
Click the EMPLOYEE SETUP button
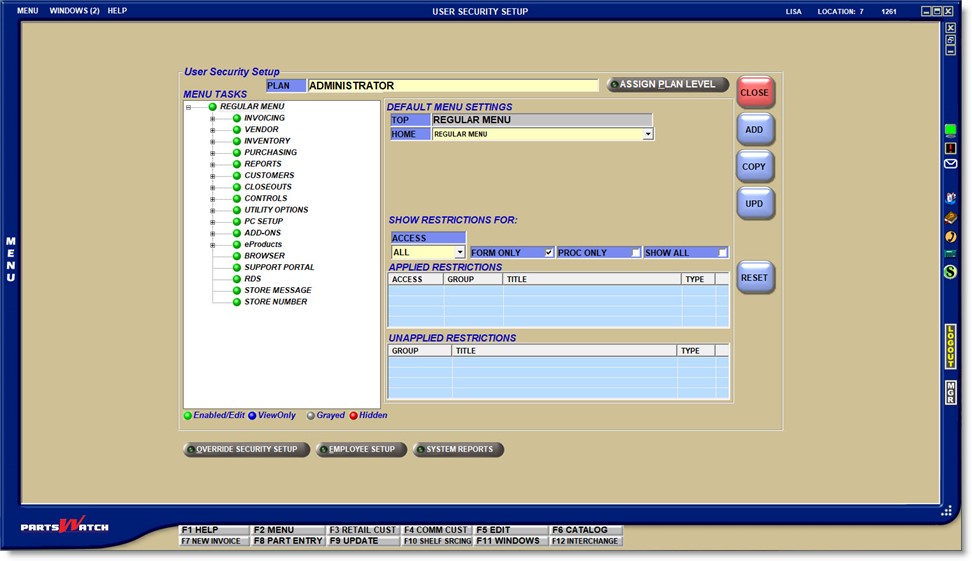click(361, 450)
